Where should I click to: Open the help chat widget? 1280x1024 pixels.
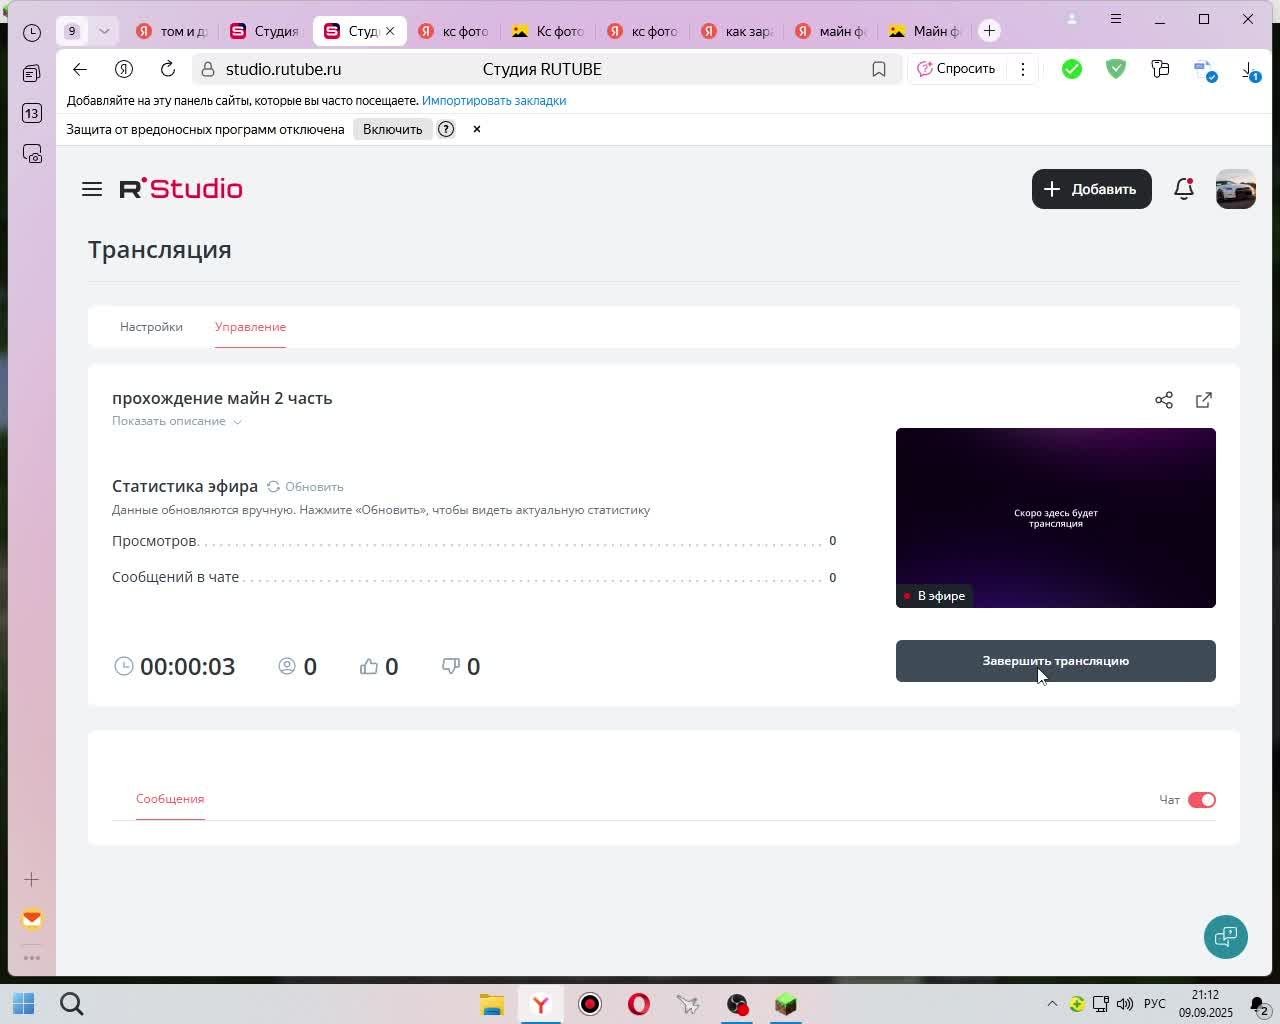[1226, 937]
